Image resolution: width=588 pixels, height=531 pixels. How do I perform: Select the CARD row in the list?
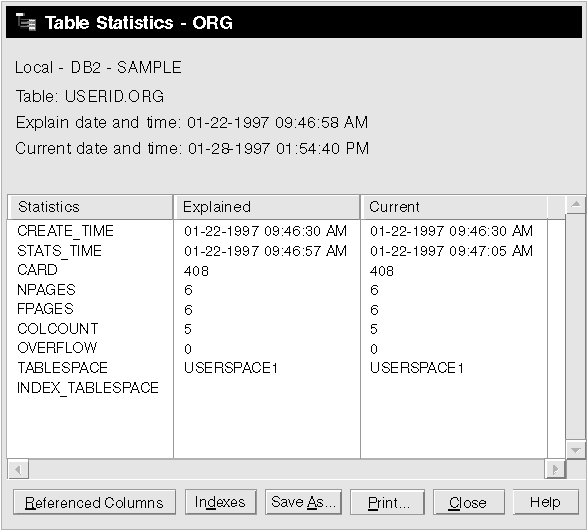point(277,270)
